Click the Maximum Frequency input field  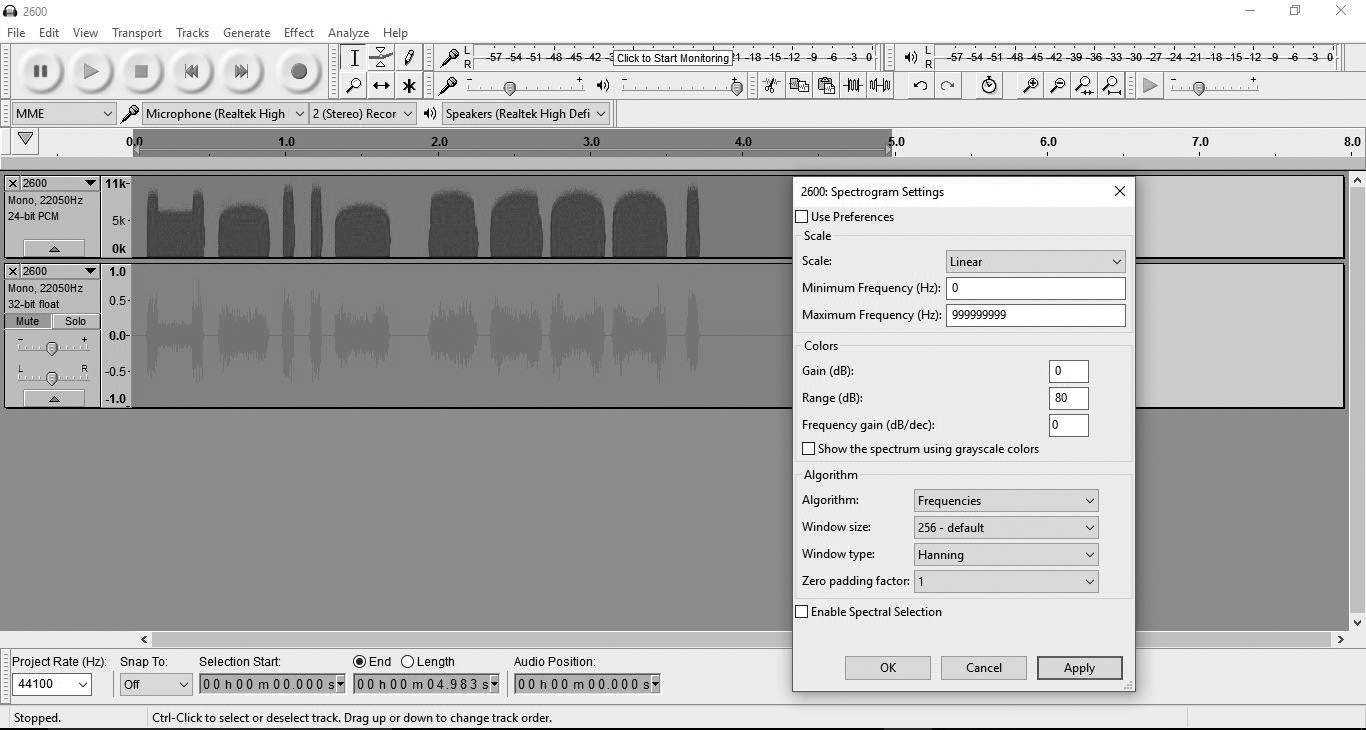1035,315
